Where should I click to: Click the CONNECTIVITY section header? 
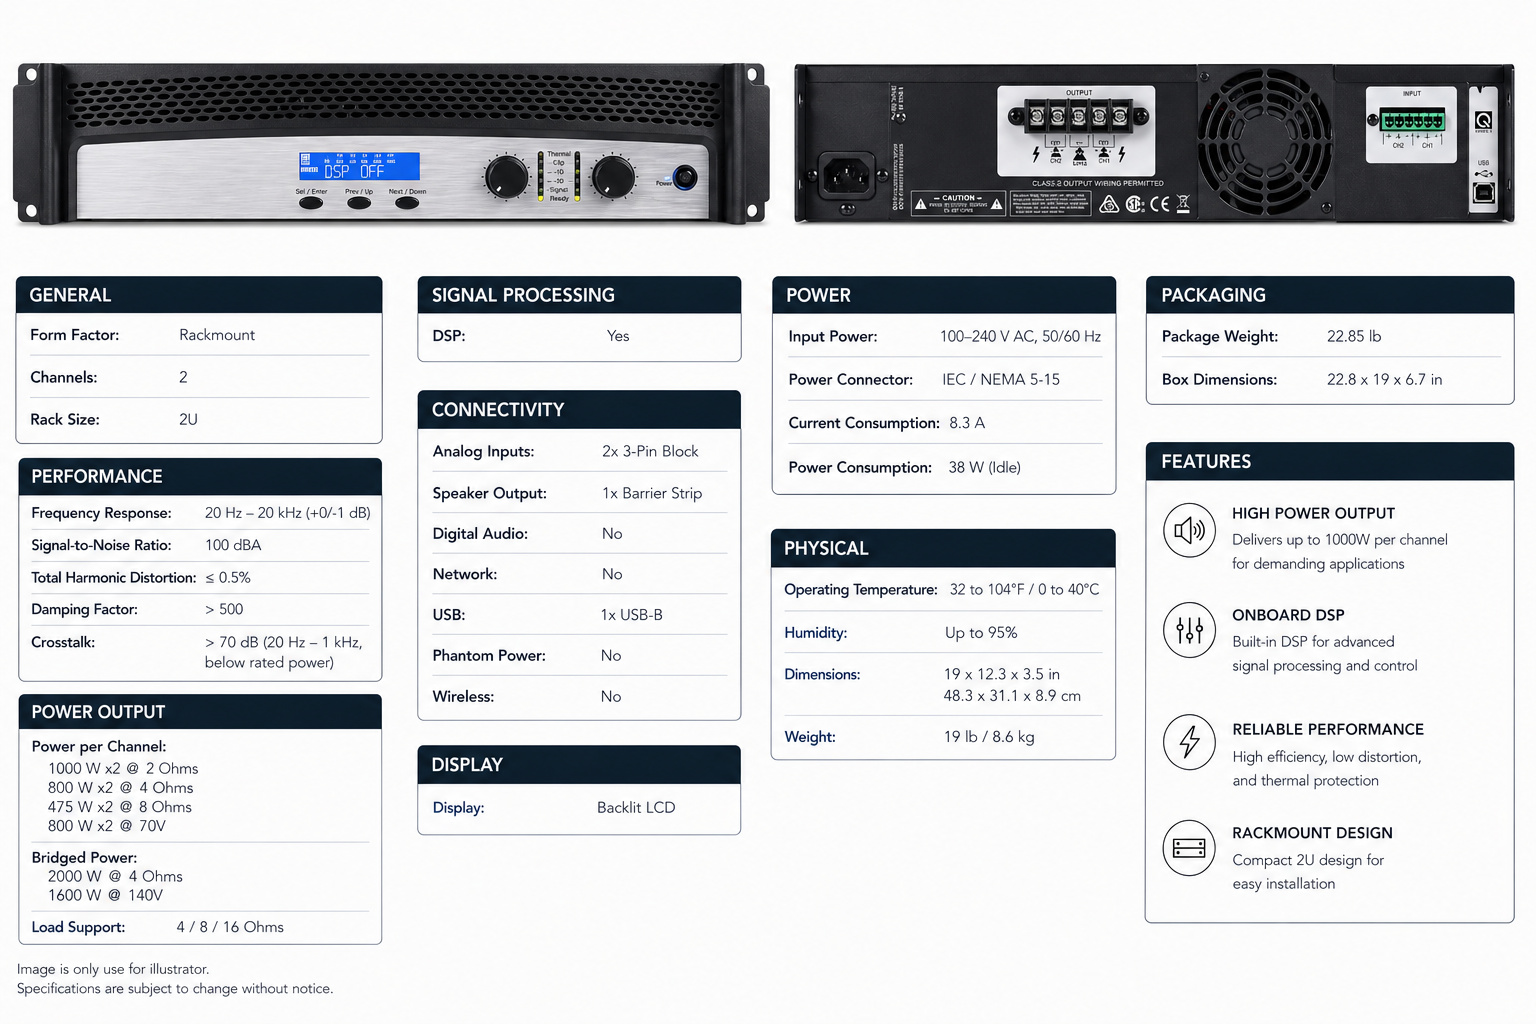pos(579,410)
